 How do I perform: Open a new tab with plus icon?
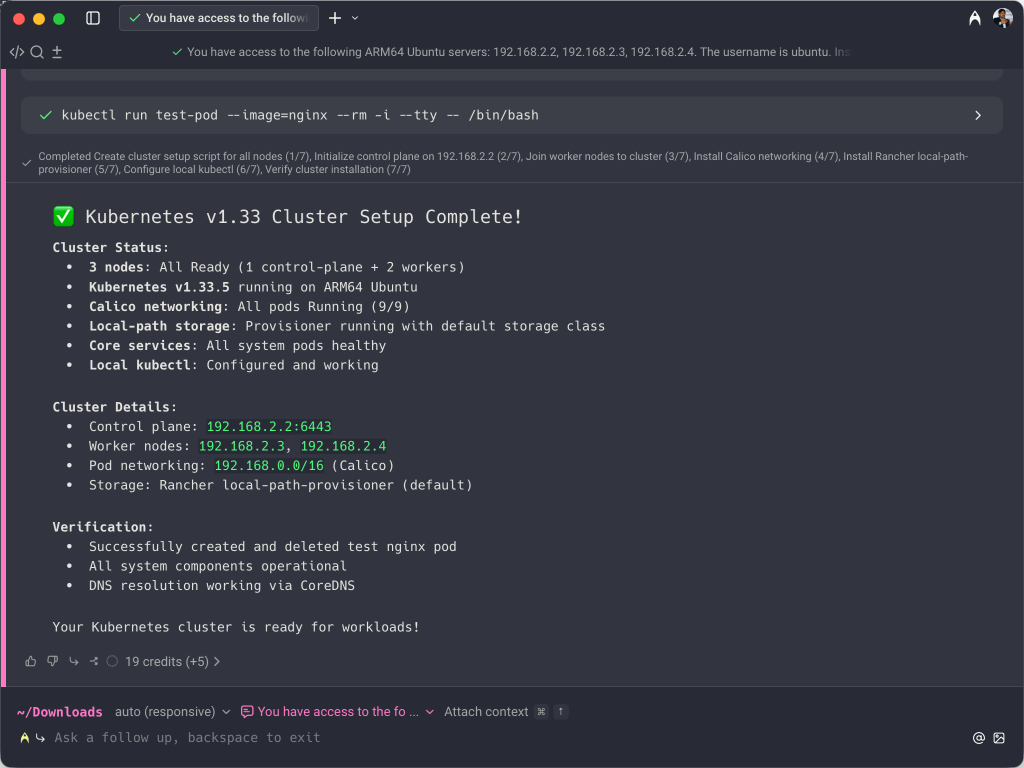335,18
